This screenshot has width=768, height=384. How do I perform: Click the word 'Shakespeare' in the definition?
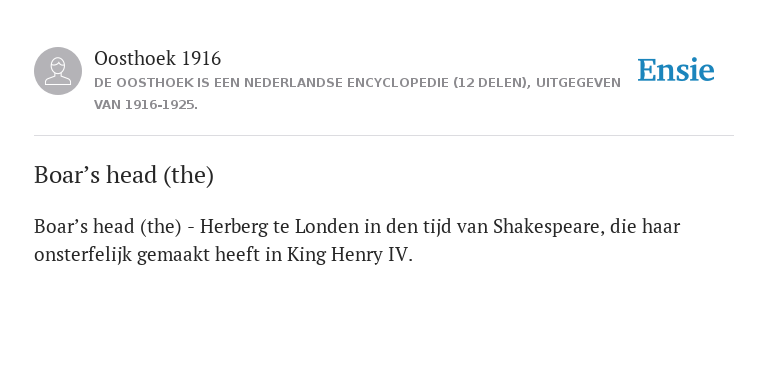pos(549,227)
